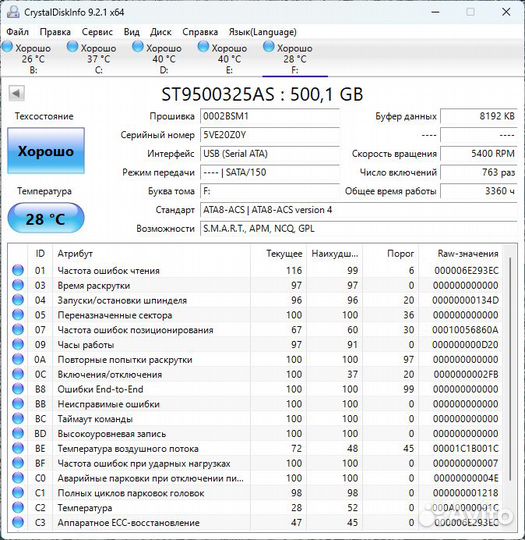Click the drive title ST9500325AS : 500,1 GB
Image resolution: width=525 pixels, height=540 pixels.
click(262, 94)
